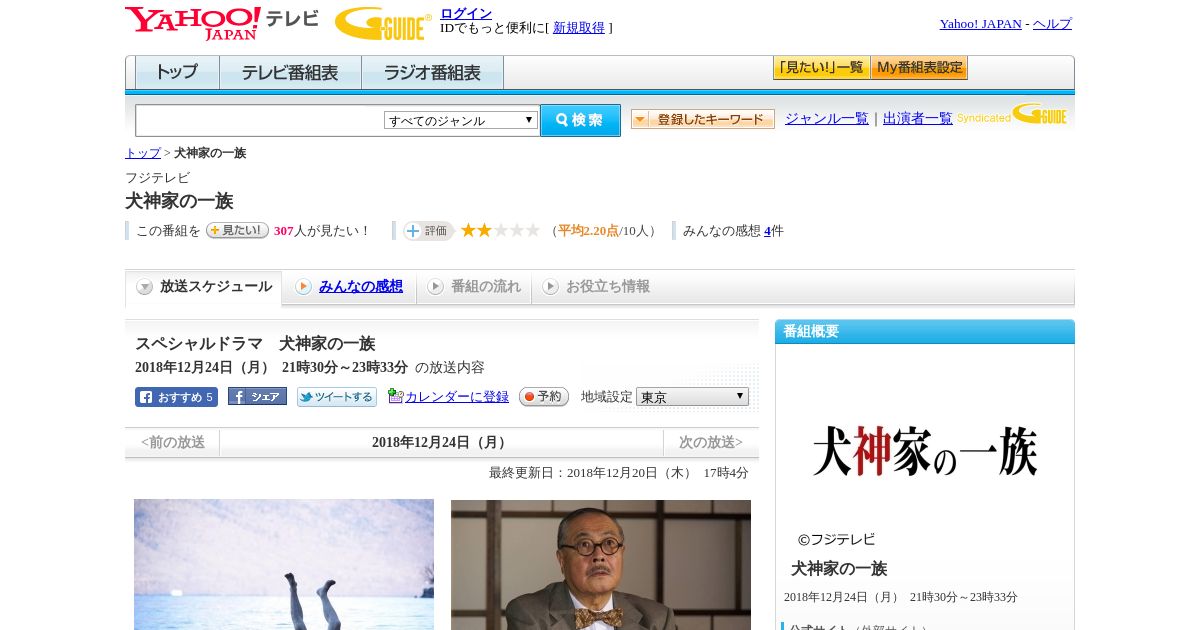Click the 新規取得 link
This screenshot has width=1200, height=630.
(579, 28)
